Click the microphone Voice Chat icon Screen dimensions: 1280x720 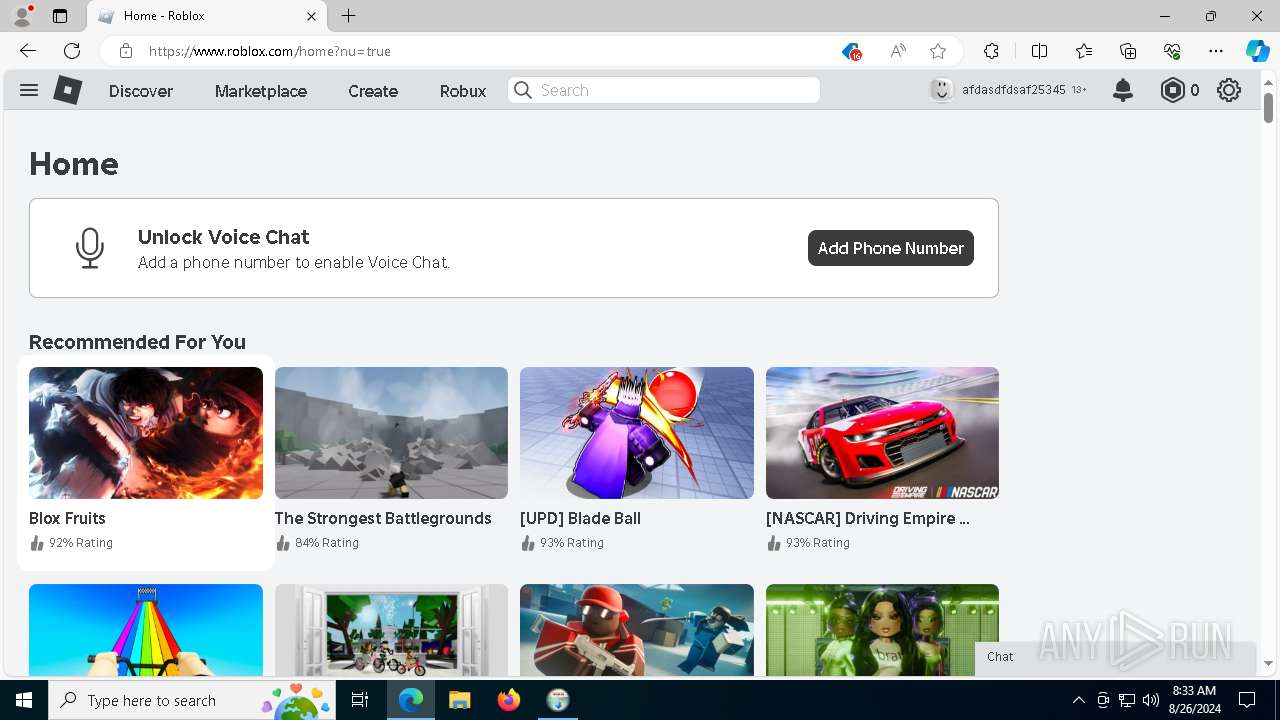(90, 248)
